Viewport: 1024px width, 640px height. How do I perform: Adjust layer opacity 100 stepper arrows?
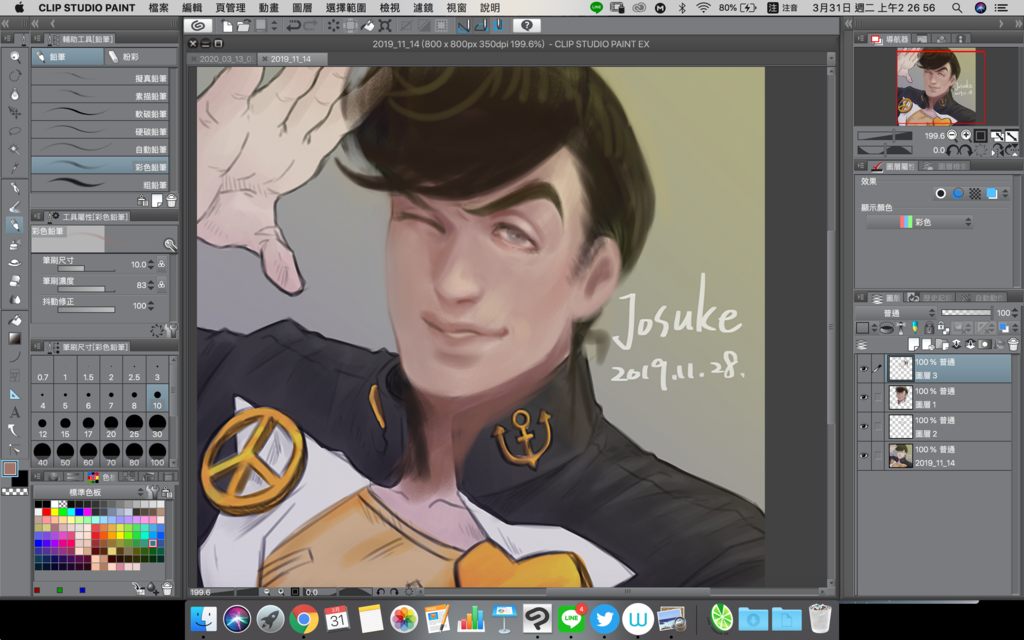1014,313
